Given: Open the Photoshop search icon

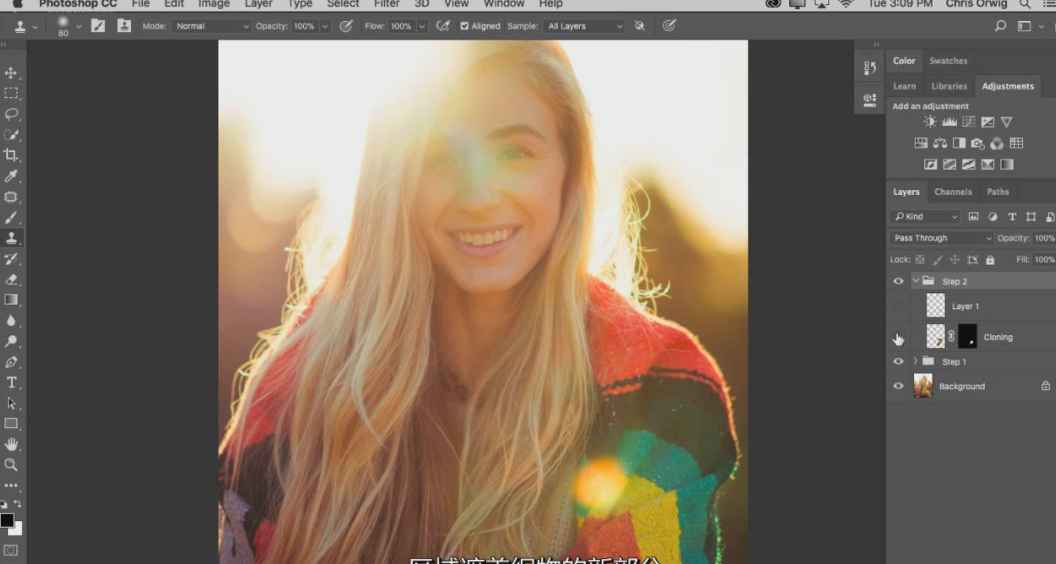Looking at the screenshot, I should point(1001,26).
